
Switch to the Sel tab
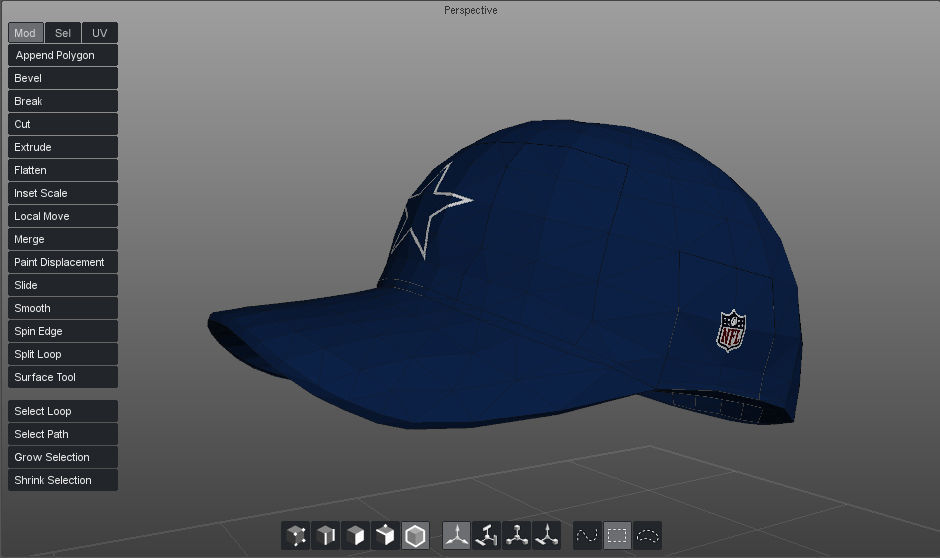[x=63, y=33]
